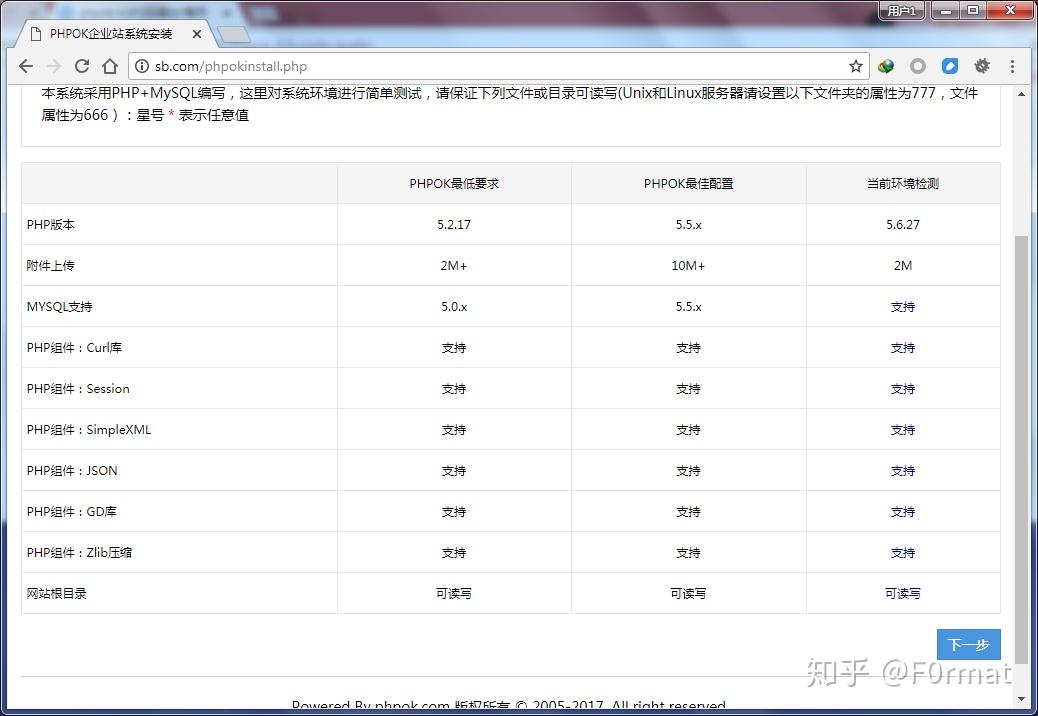Click current 支持 status for GD库
Screen dimensions: 1038x716
(x=903, y=512)
